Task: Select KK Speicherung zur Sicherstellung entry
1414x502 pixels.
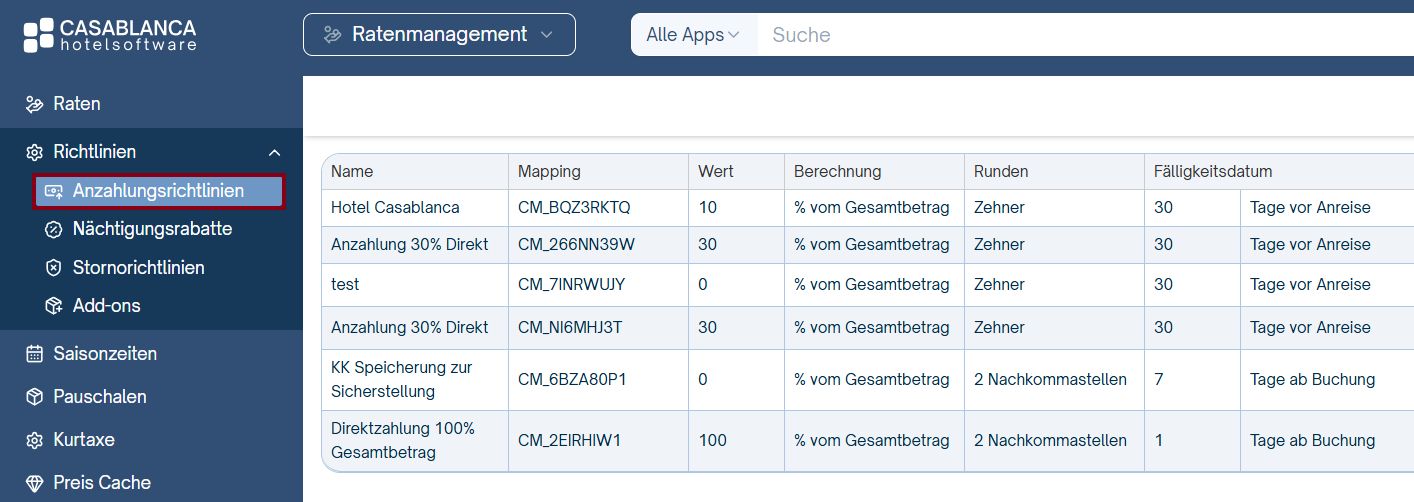Action: pos(402,380)
